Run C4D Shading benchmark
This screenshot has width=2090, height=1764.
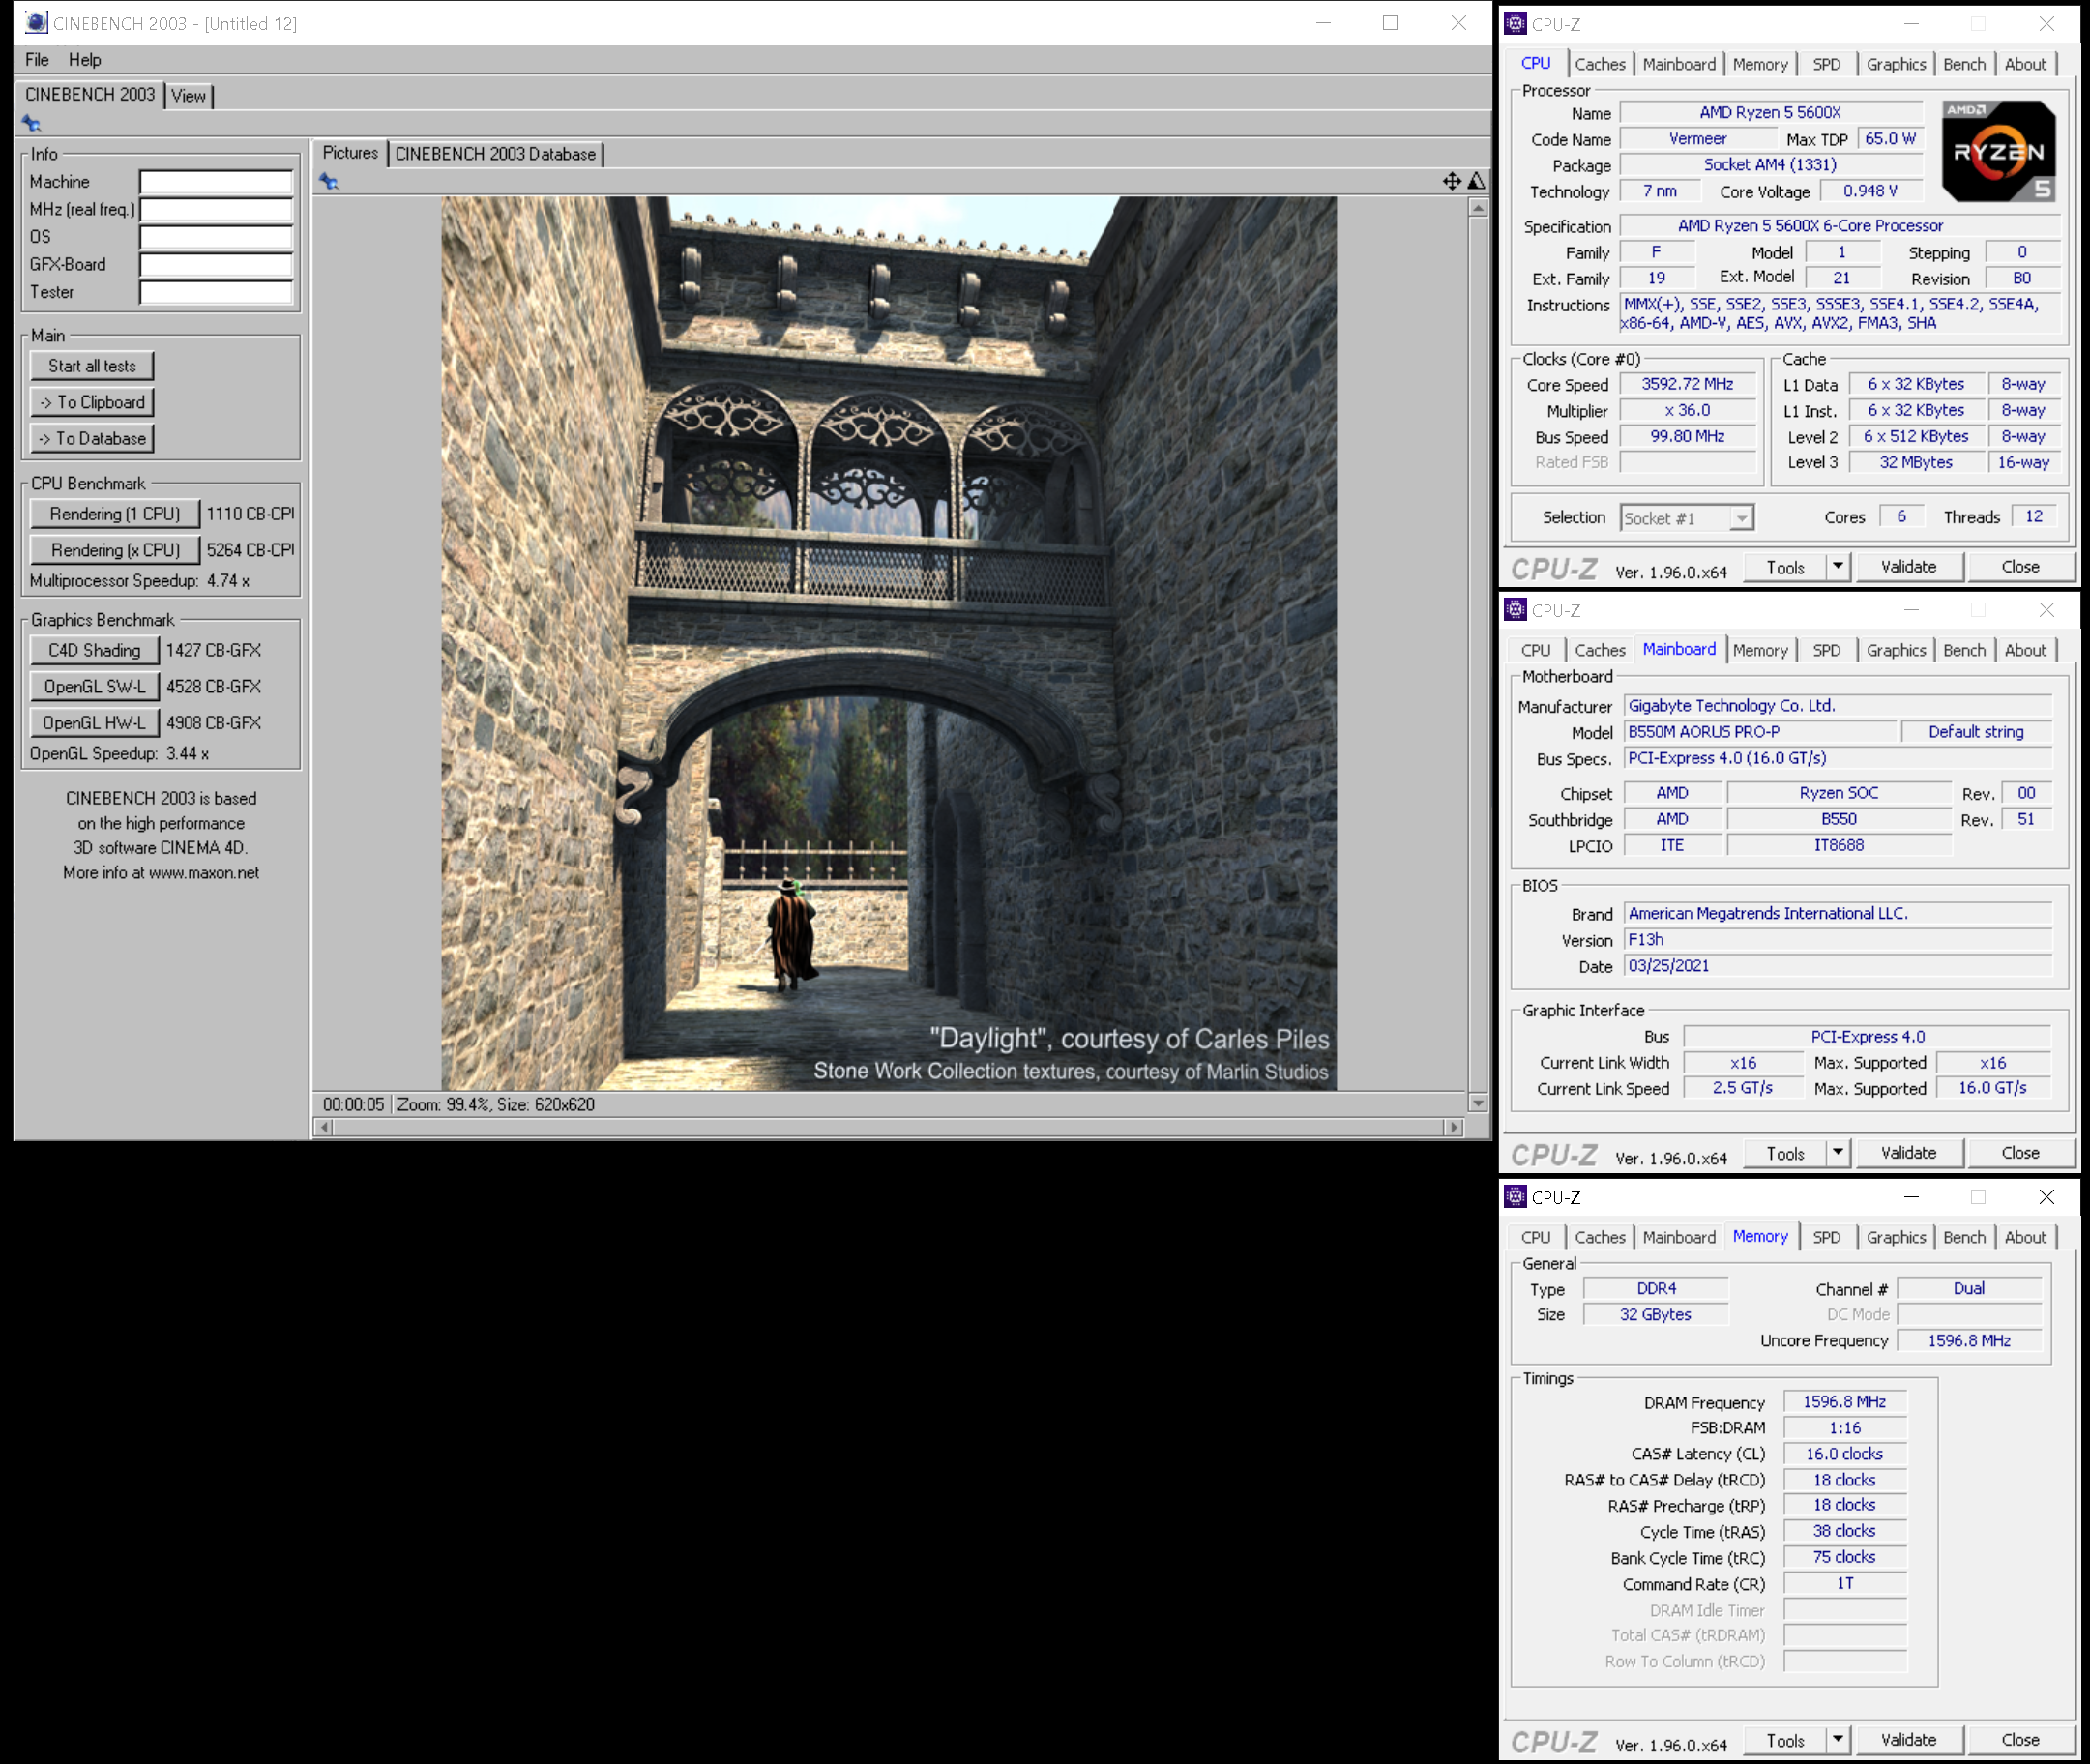click(x=95, y=651)
